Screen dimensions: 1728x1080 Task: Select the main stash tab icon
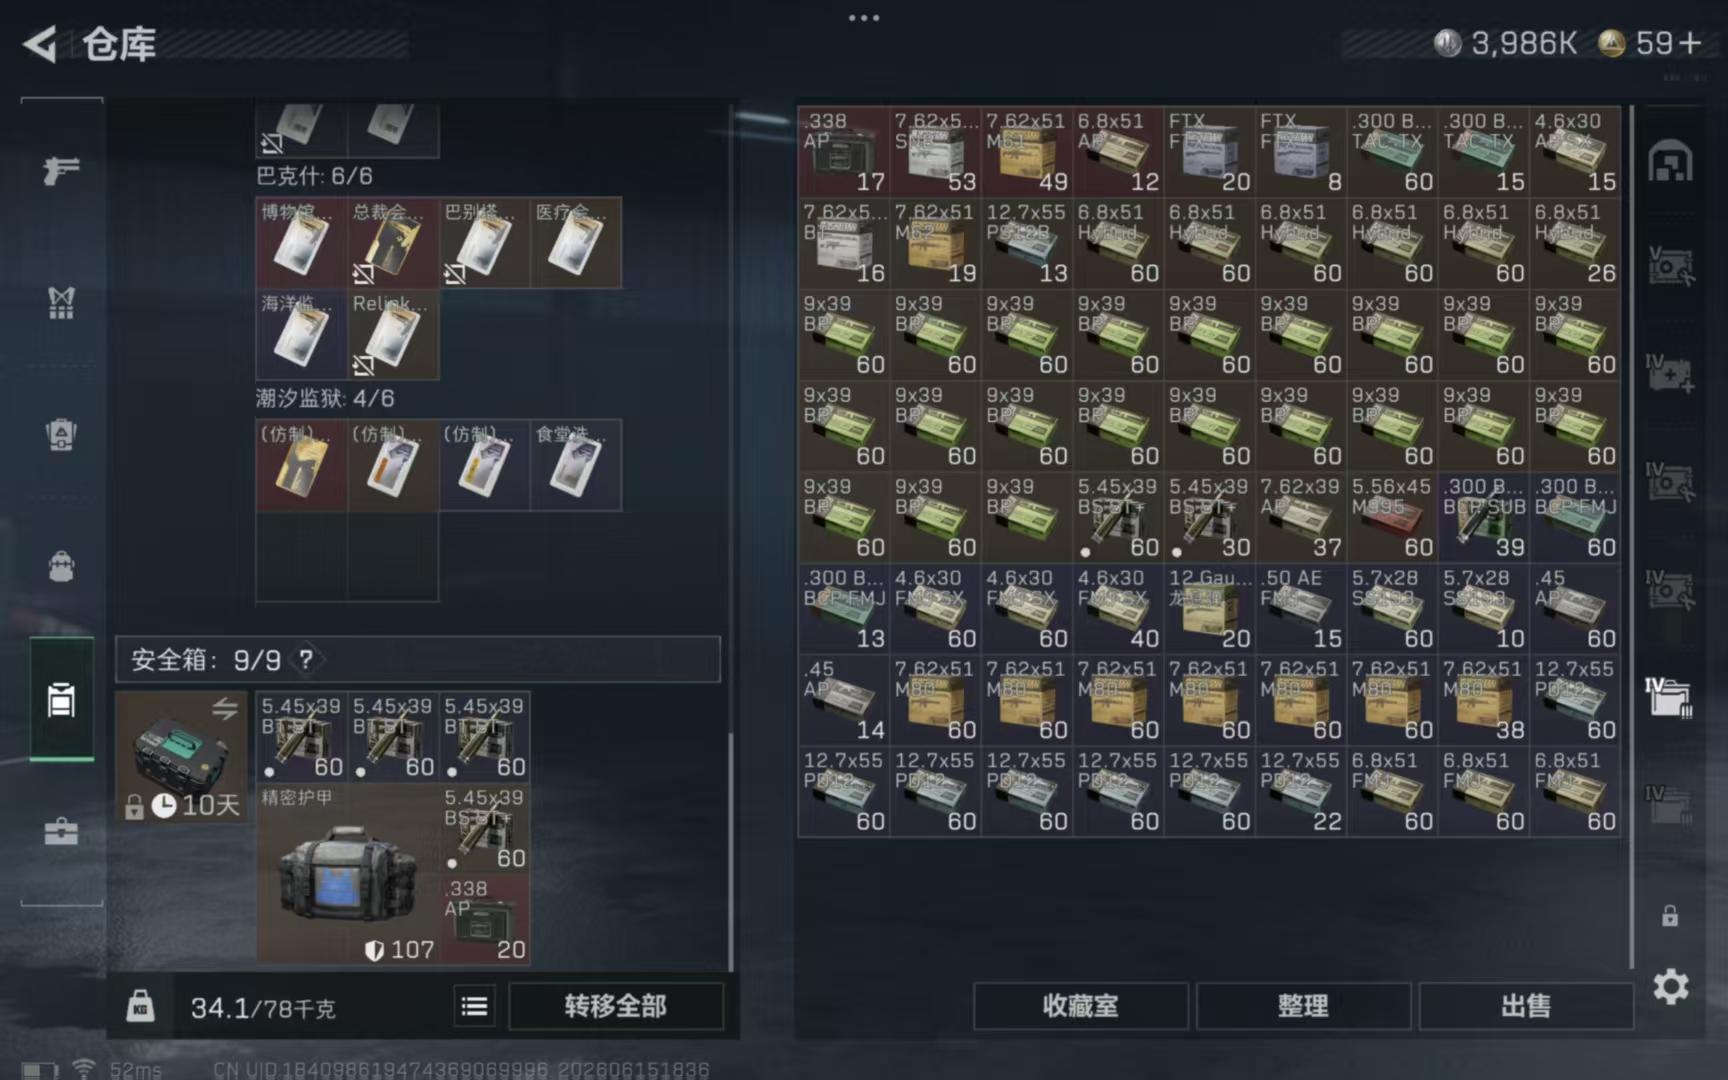tap(1670, 162)
